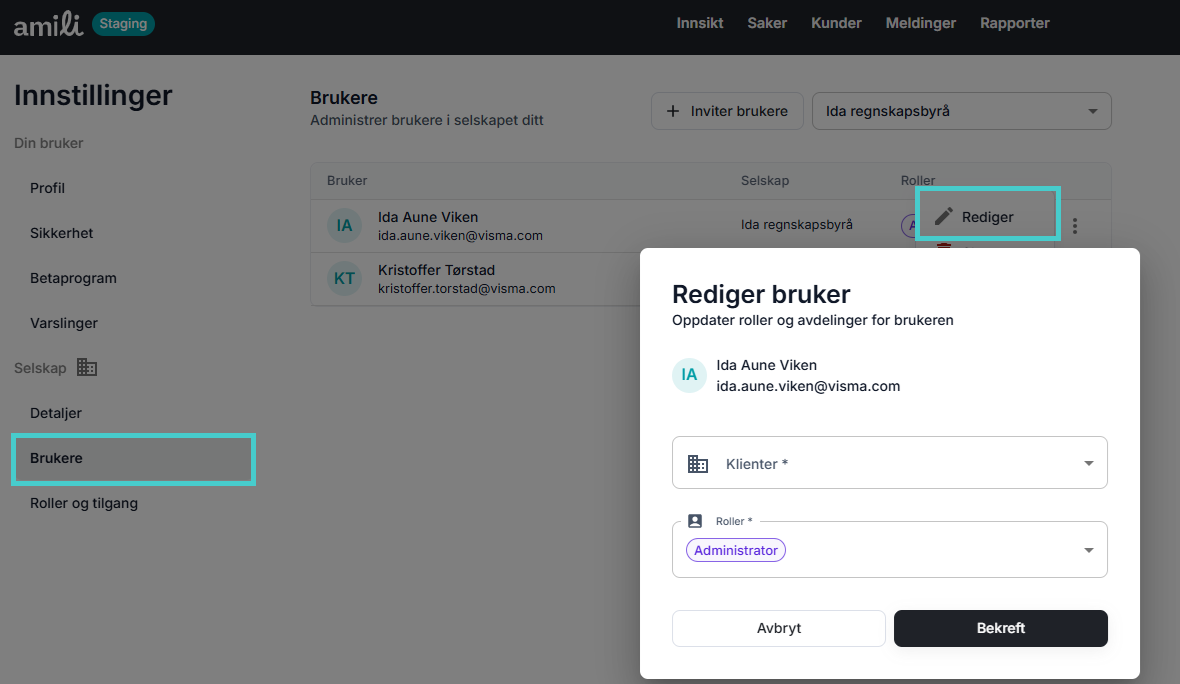The height and width of the screenshot is (684, 1180).
Task: Click the Roller dropdown arrow
Action: click(x=1088, y=550)
